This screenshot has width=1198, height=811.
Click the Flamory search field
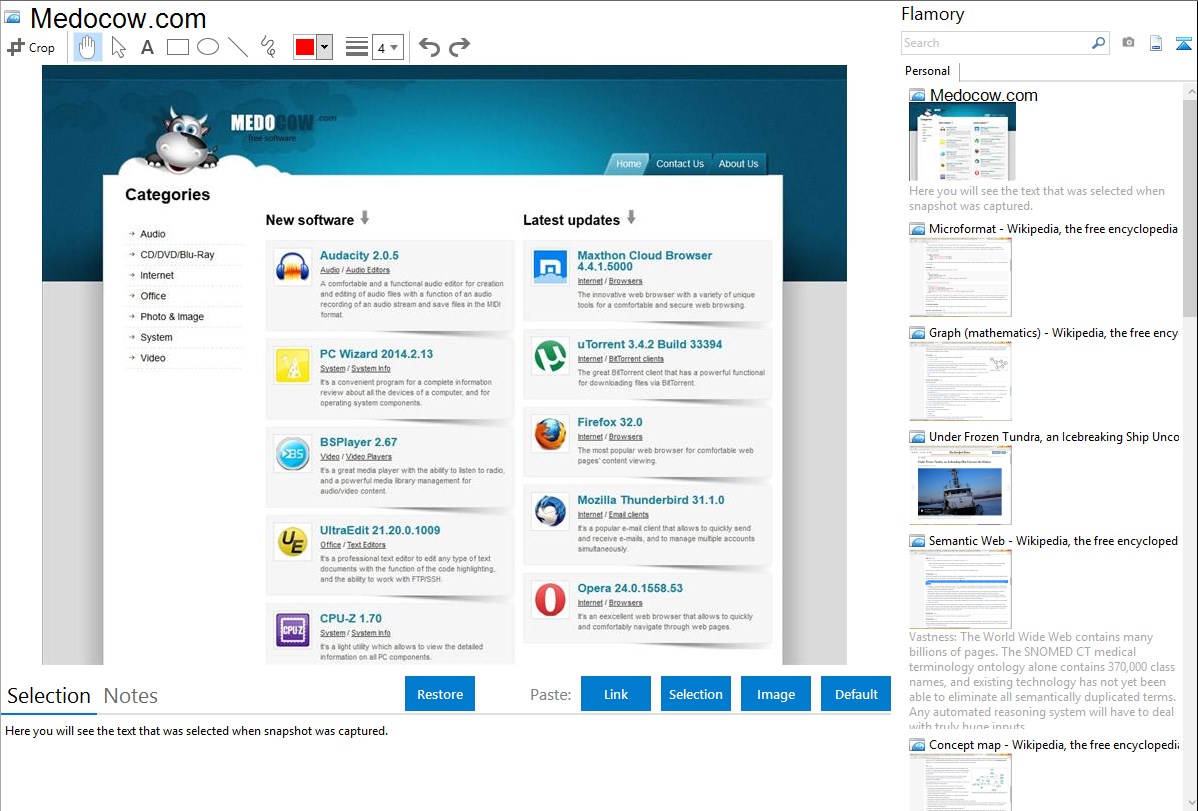(x=995, y=43)
